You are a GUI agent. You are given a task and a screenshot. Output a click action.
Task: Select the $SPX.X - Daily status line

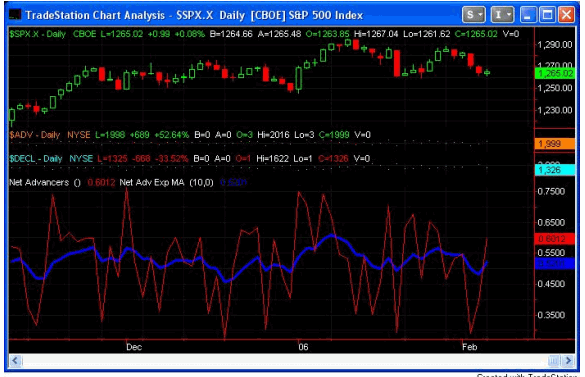[x=264, y=34]
